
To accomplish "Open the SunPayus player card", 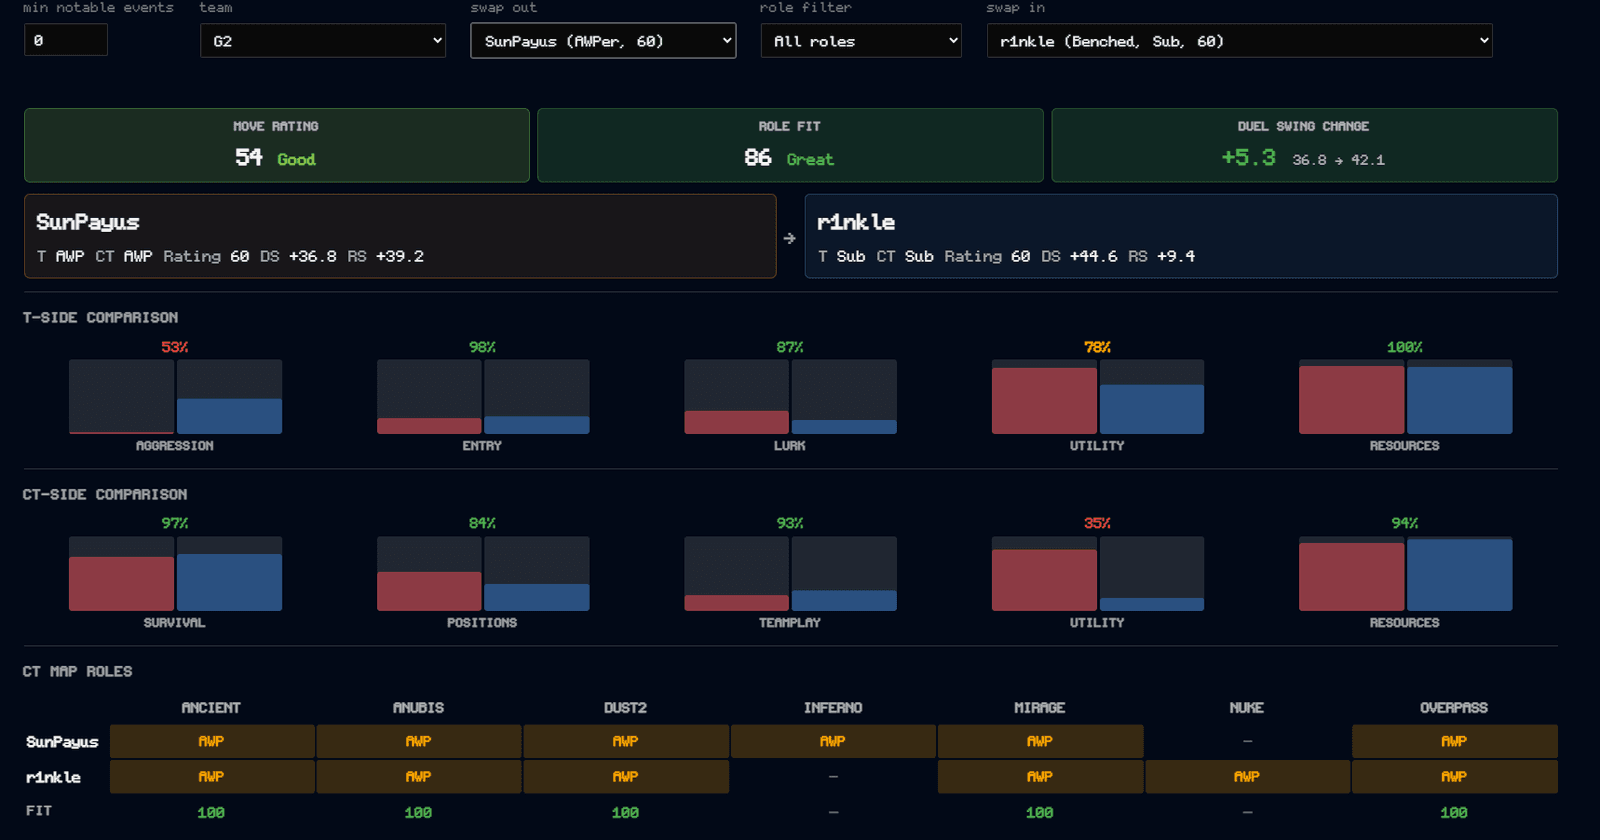I will [400, 236].
